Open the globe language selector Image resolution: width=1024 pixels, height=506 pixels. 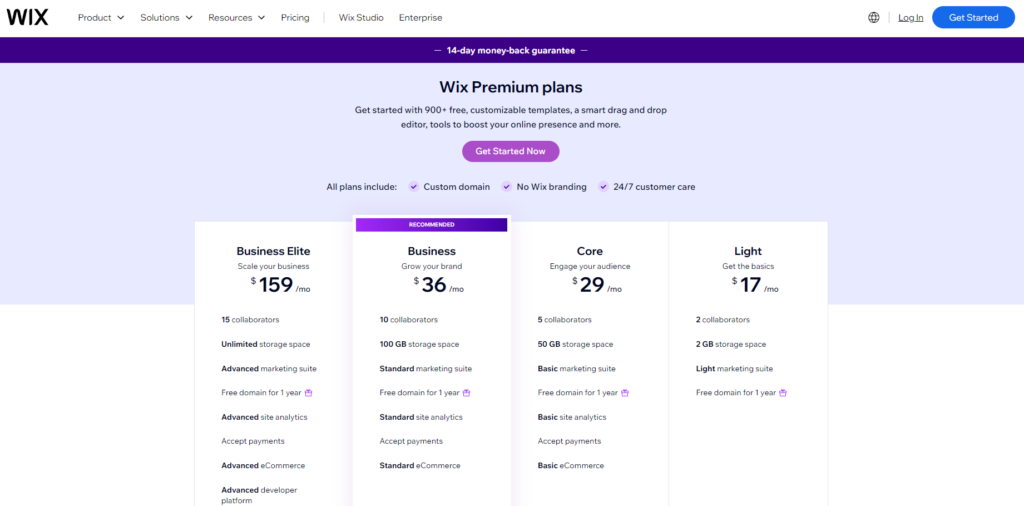coord(874,18)
